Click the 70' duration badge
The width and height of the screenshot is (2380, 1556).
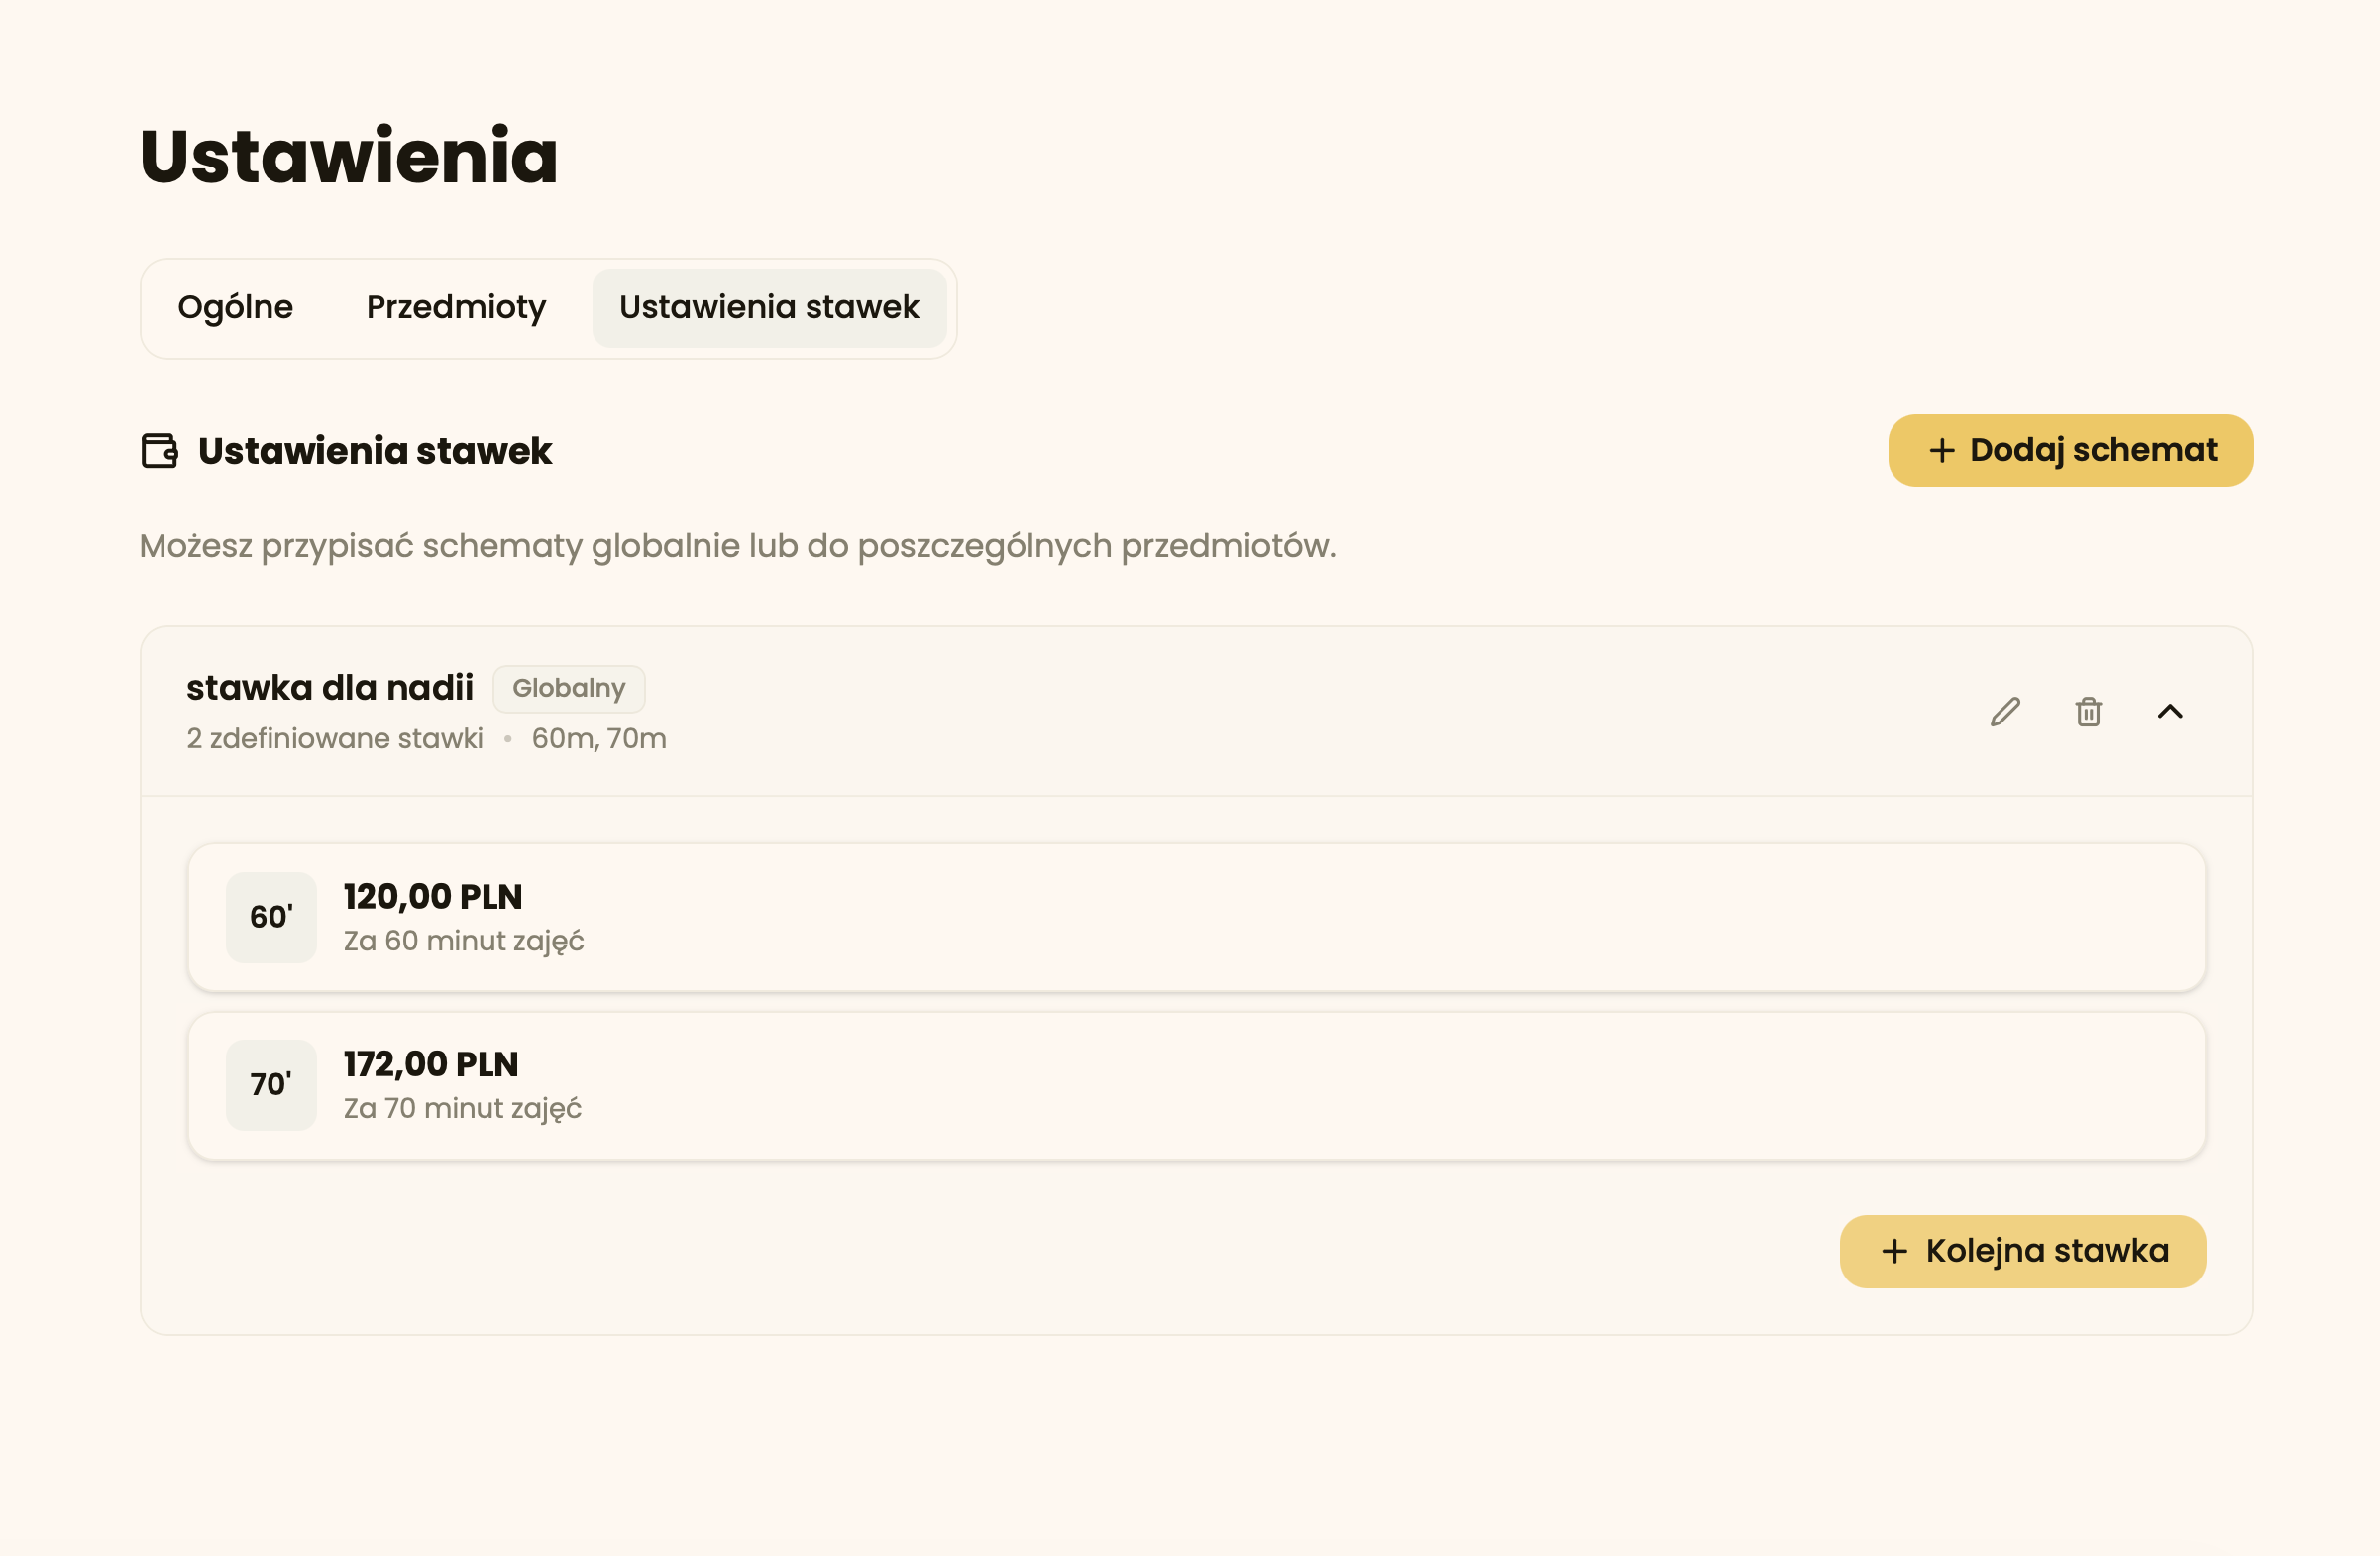271,1085
